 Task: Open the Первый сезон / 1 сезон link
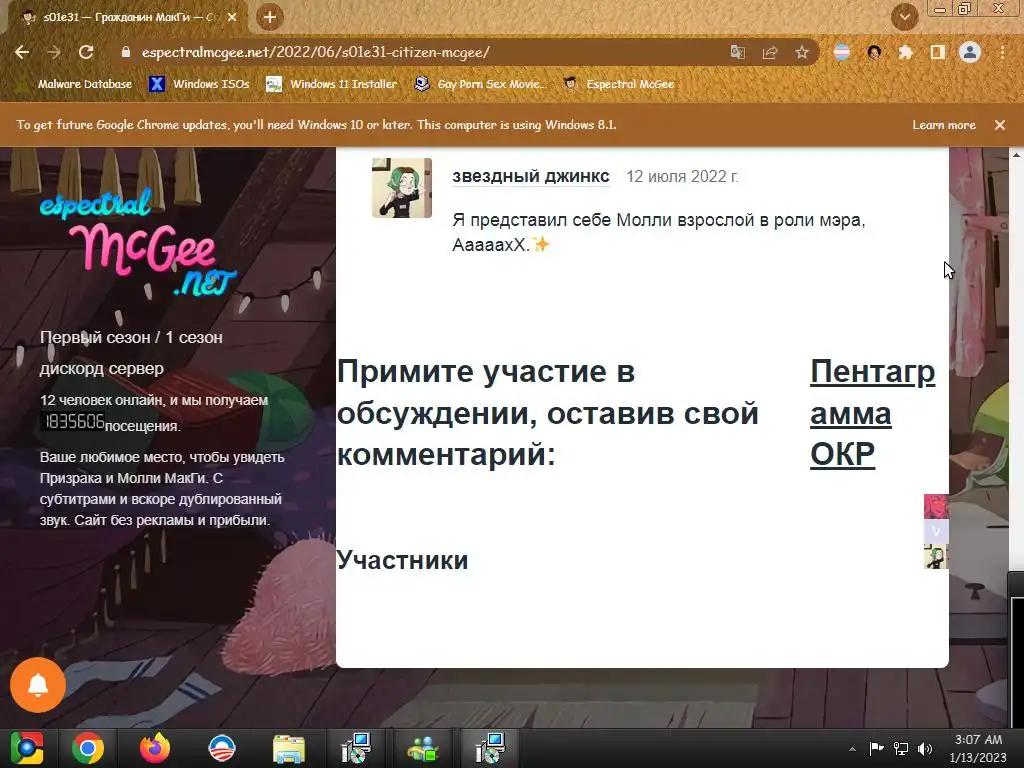(131, 338)
